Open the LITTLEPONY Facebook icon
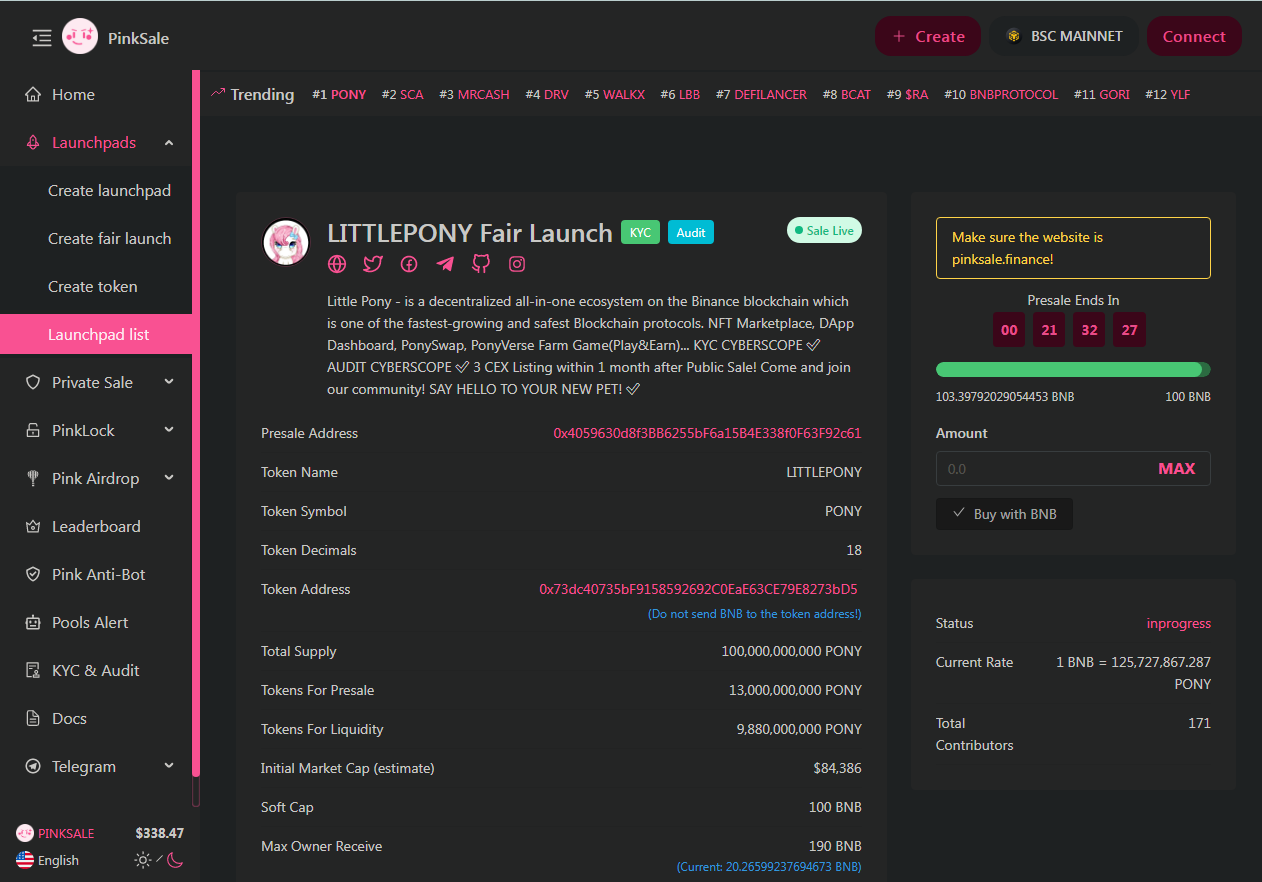1262x882 pixels. point(409,264)
